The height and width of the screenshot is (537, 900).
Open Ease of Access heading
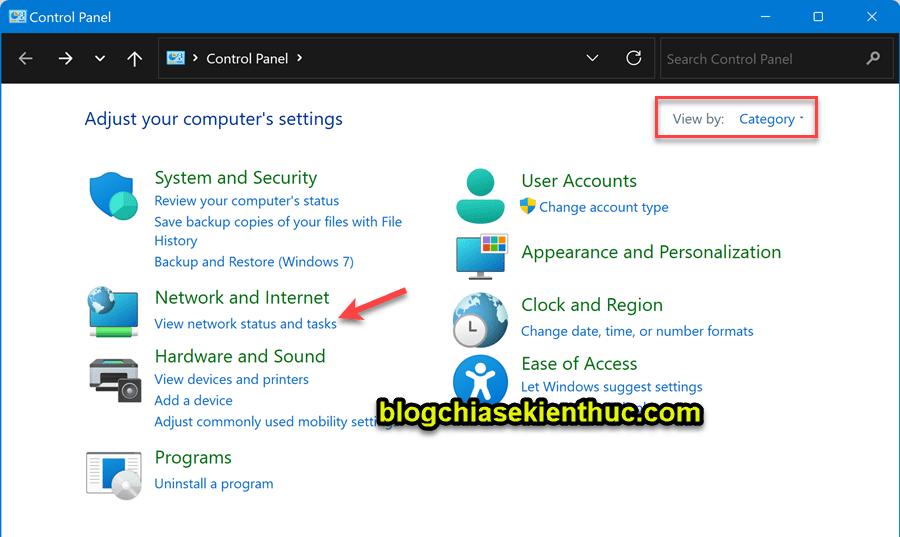pos(579,364)
